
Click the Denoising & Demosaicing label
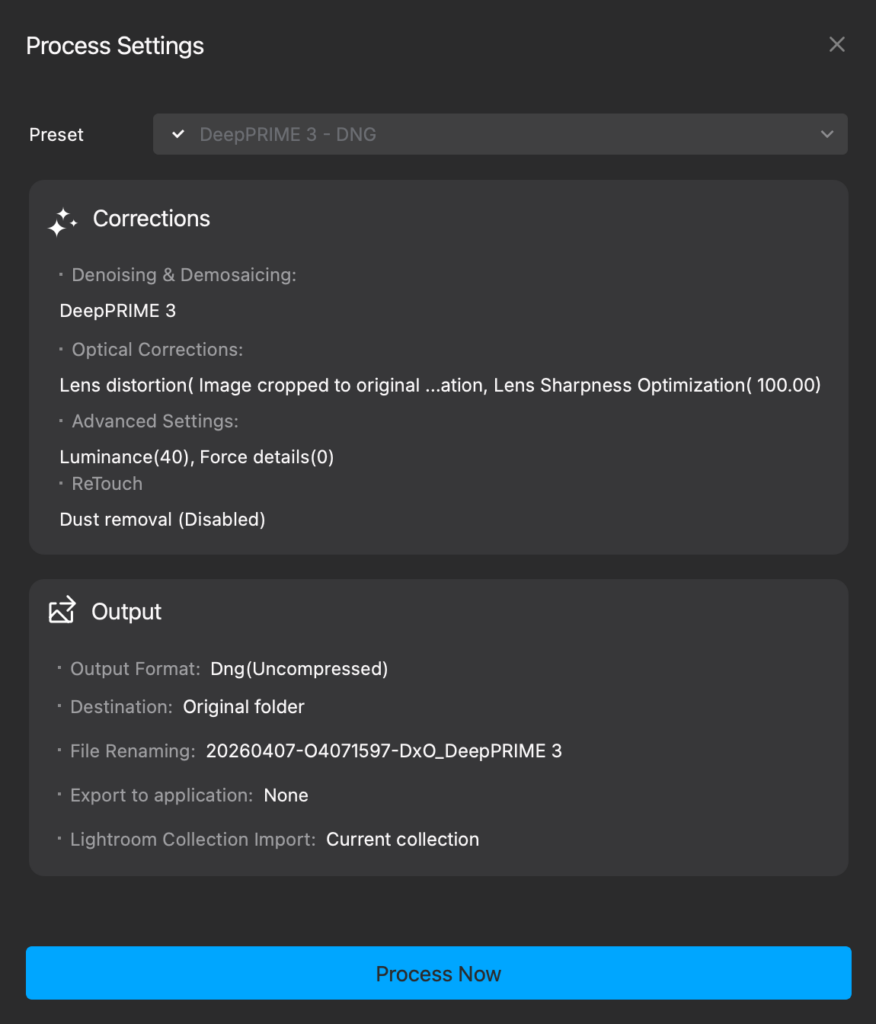click(x=184, y=275)
